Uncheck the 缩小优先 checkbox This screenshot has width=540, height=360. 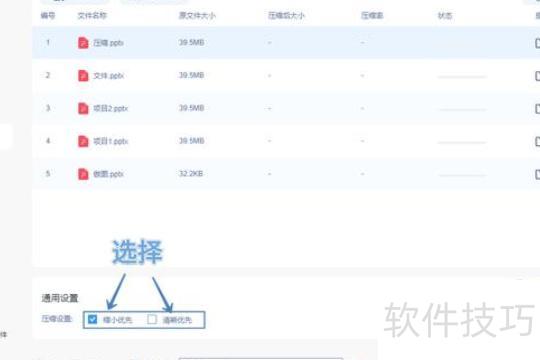coord(92,319)
